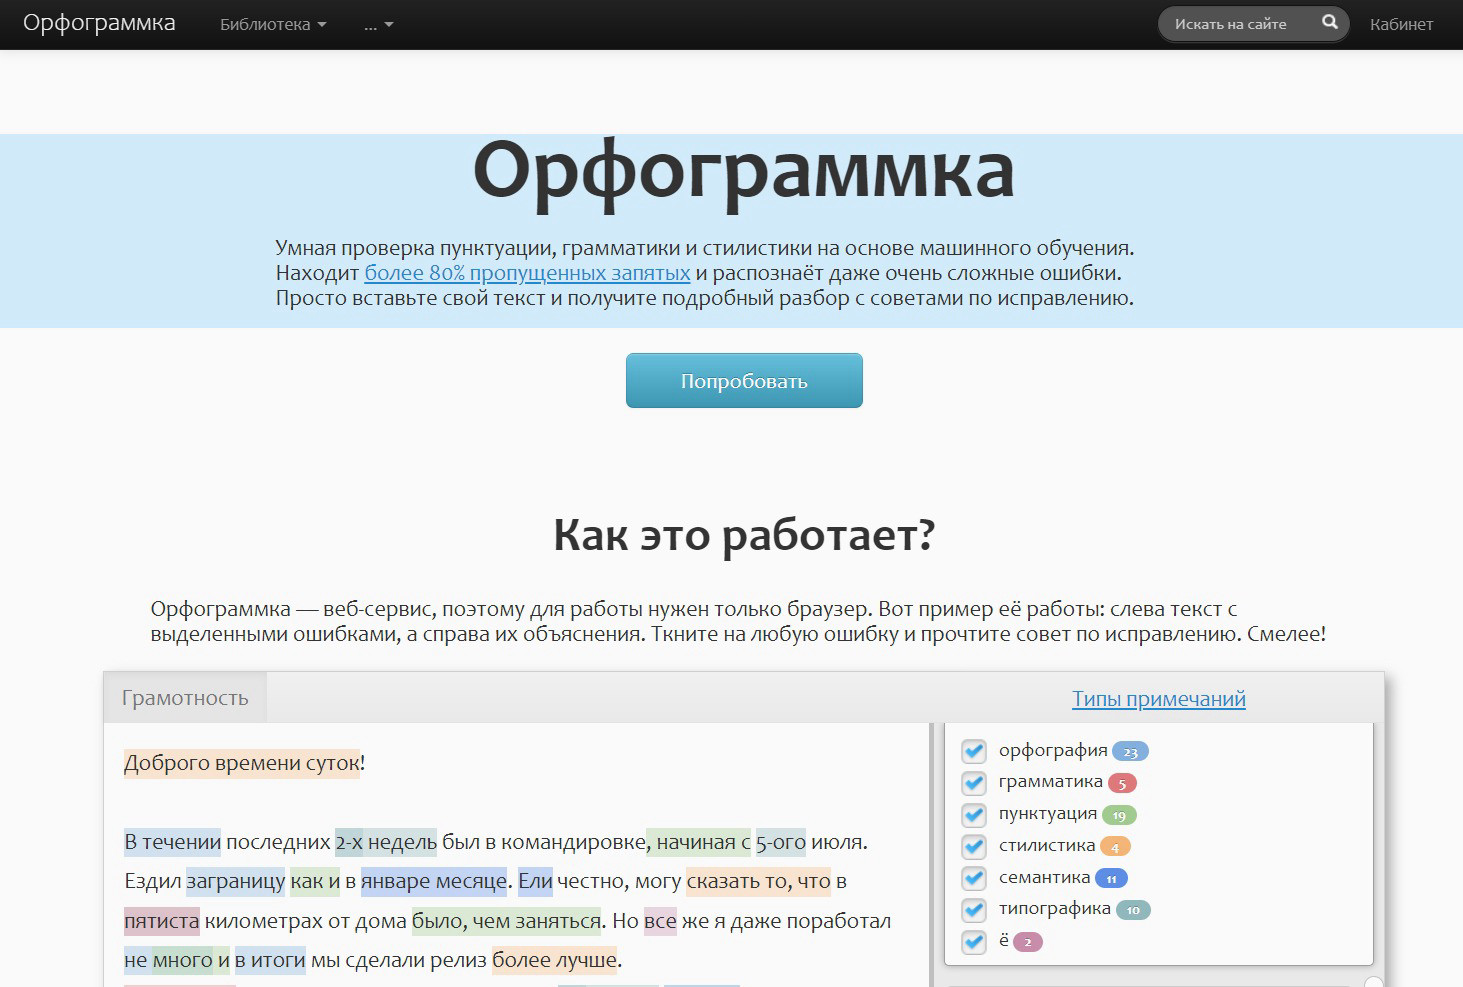Viewport: 1463px width, 987px height.
Task: Click the грамматика count badge 5
Action: pos(1122,783)
